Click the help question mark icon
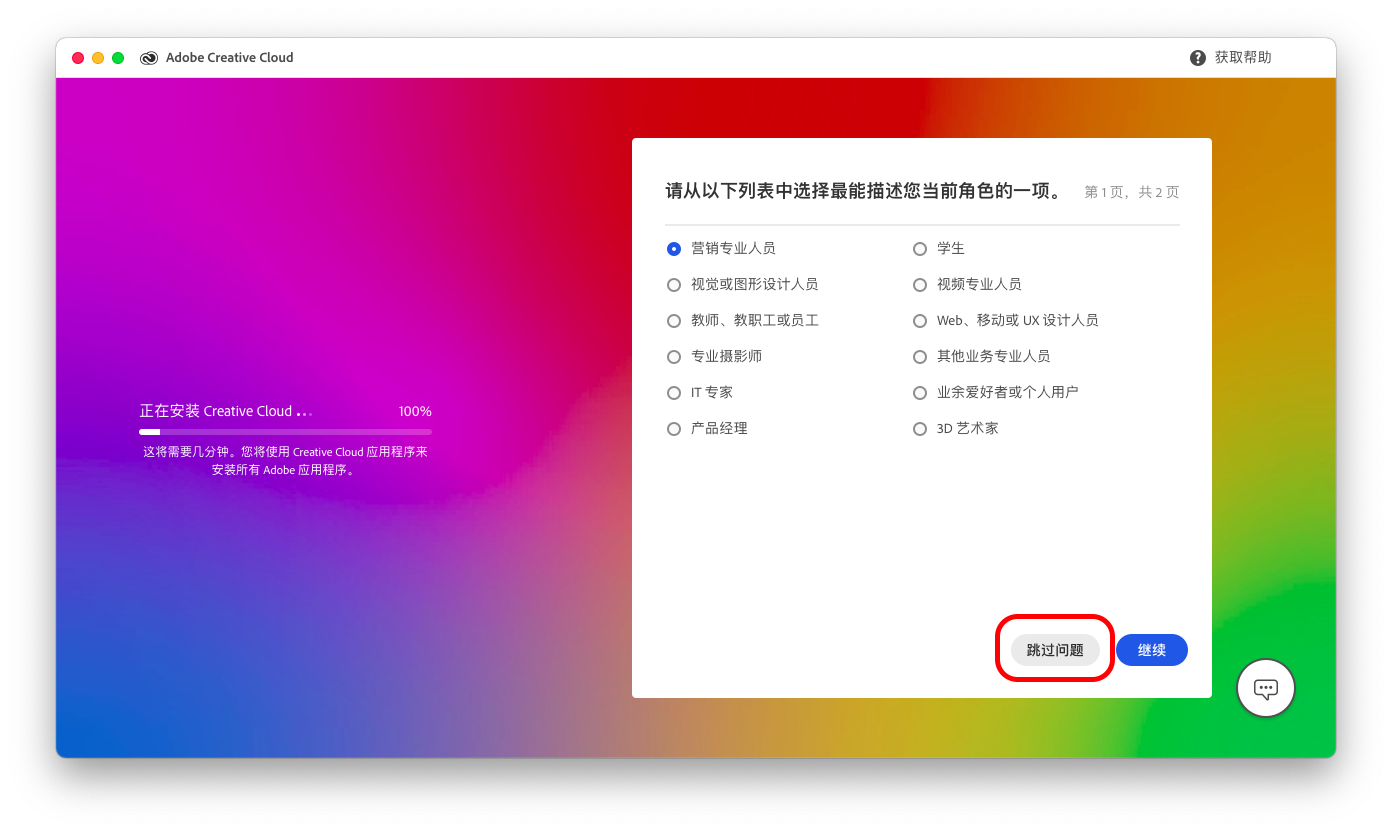Screen dimensions: 1392x832 [1198, 58]
